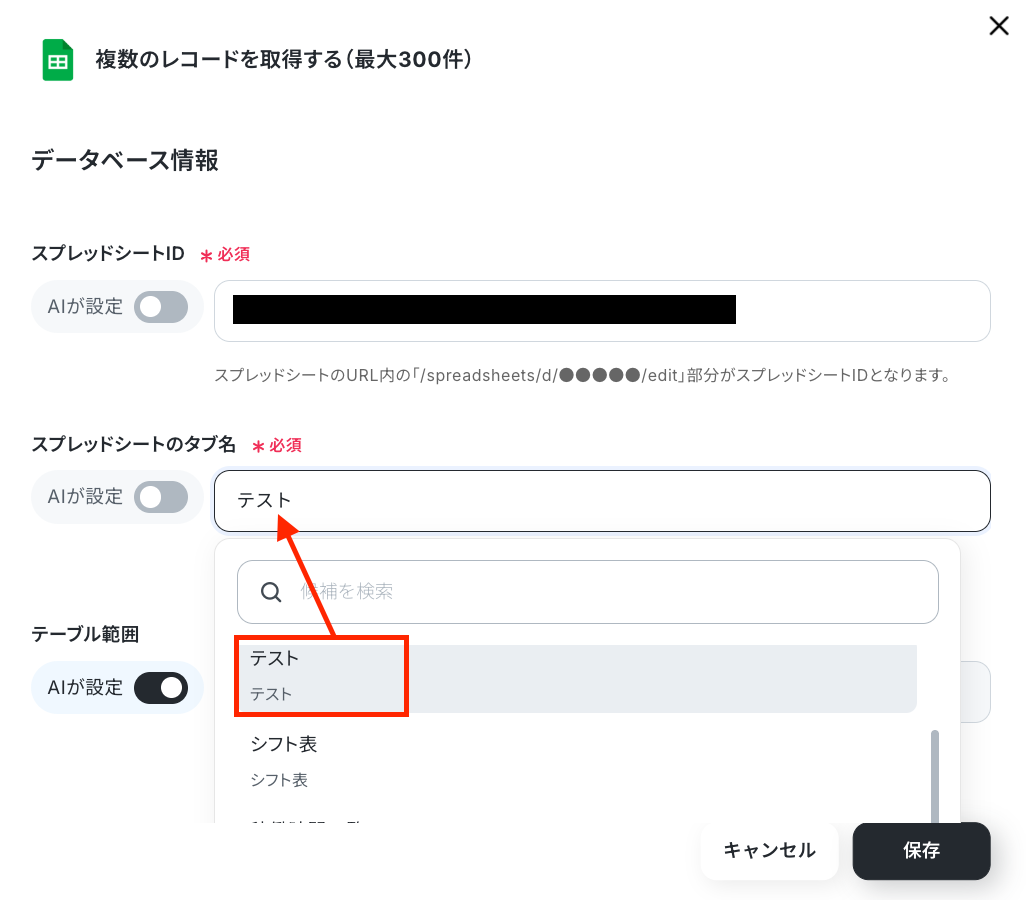Click the 必須 asterisk beside スプレッドシートのタブ名

click(x=258, y=446)
